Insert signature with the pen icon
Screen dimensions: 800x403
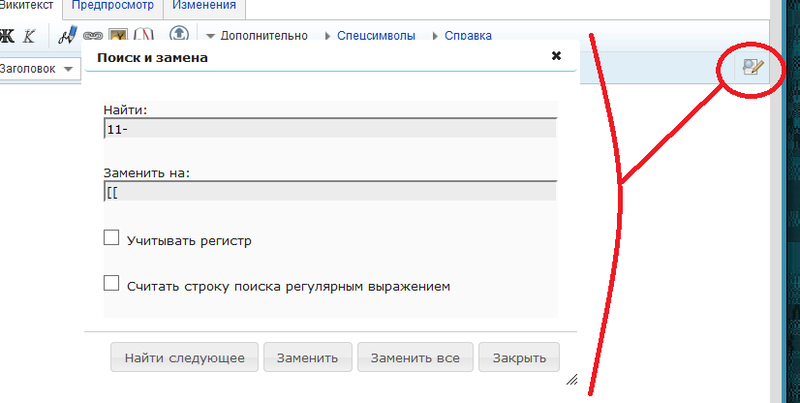pyautogui.click(x=67, y=36)
